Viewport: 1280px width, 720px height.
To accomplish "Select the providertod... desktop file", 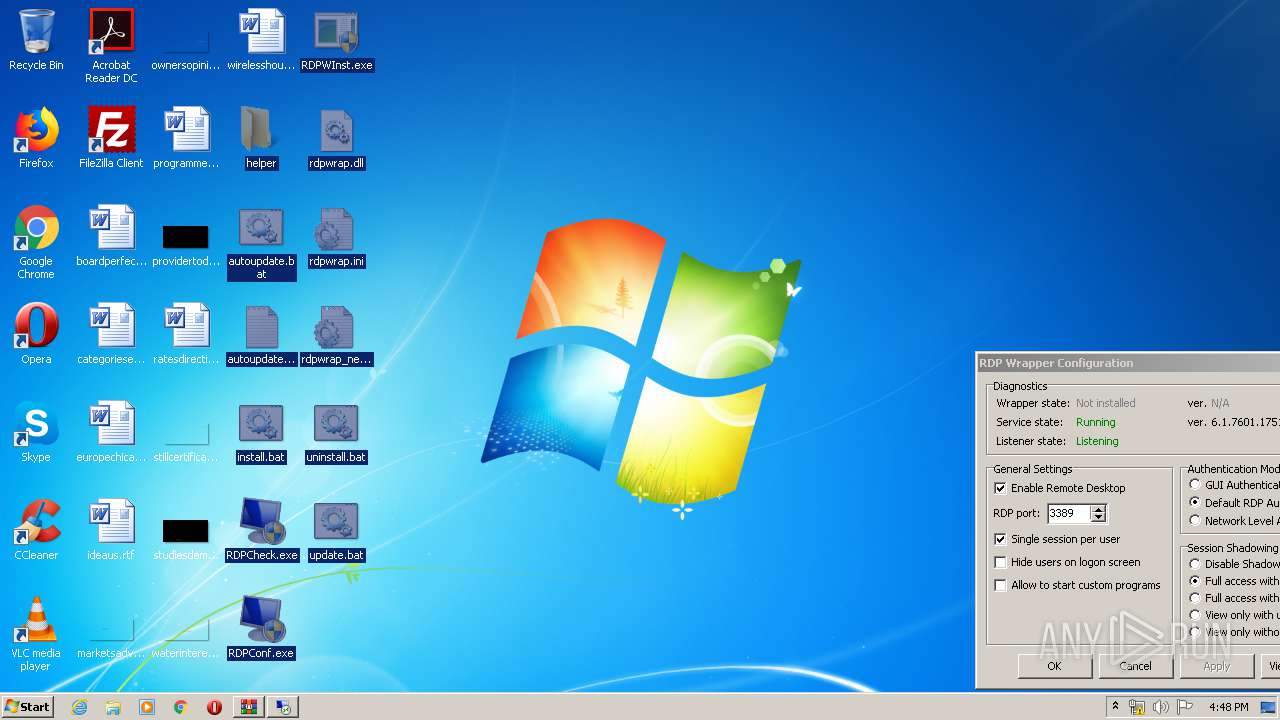I will coord(186,246).
